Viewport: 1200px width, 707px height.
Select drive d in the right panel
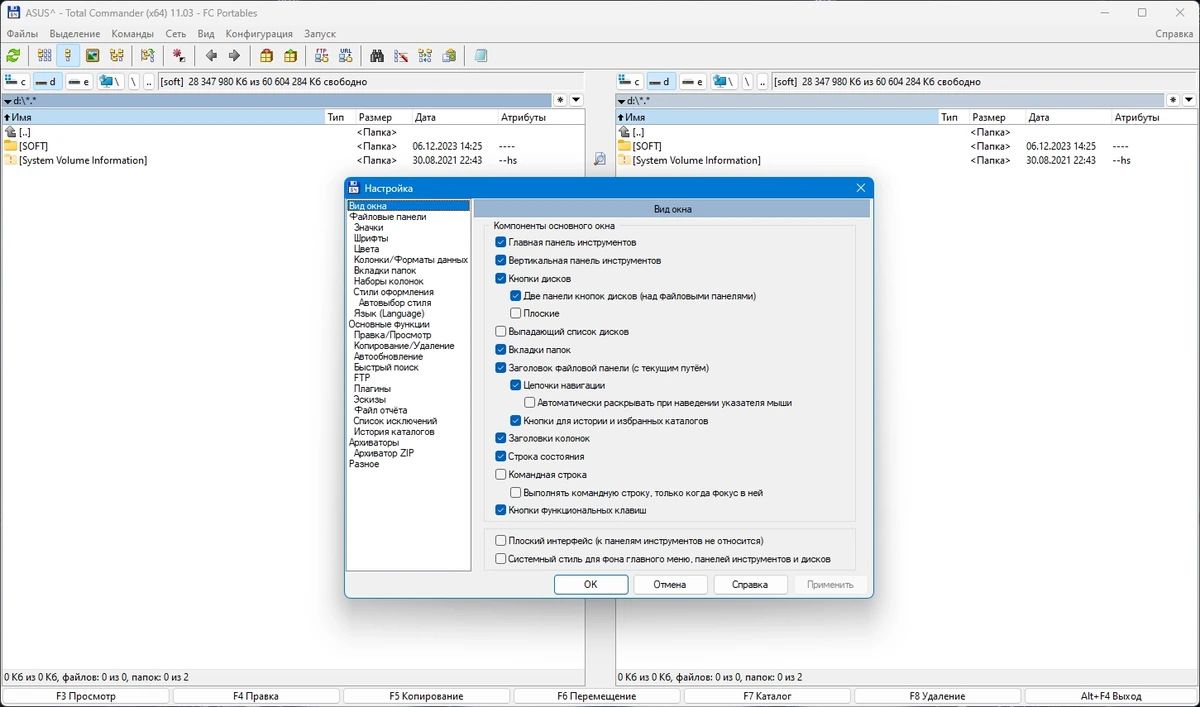tap(661, 82)
